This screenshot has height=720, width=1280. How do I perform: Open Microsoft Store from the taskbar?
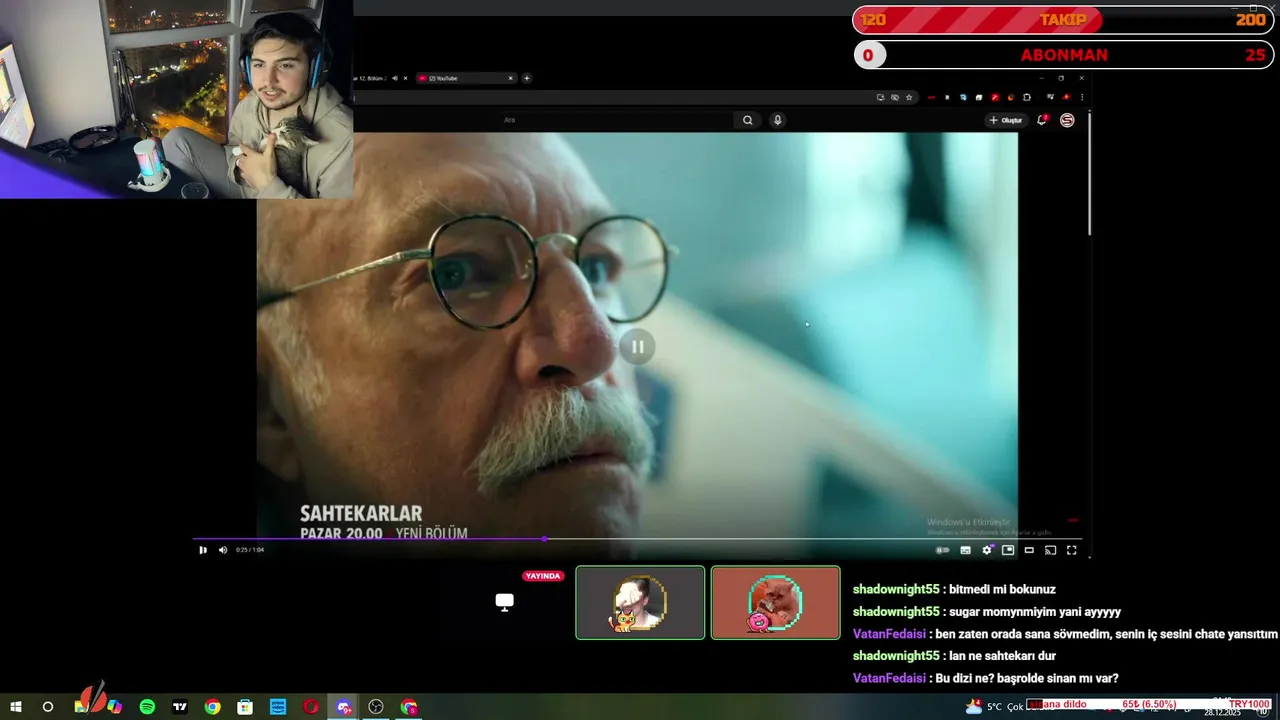click(245, 707)
